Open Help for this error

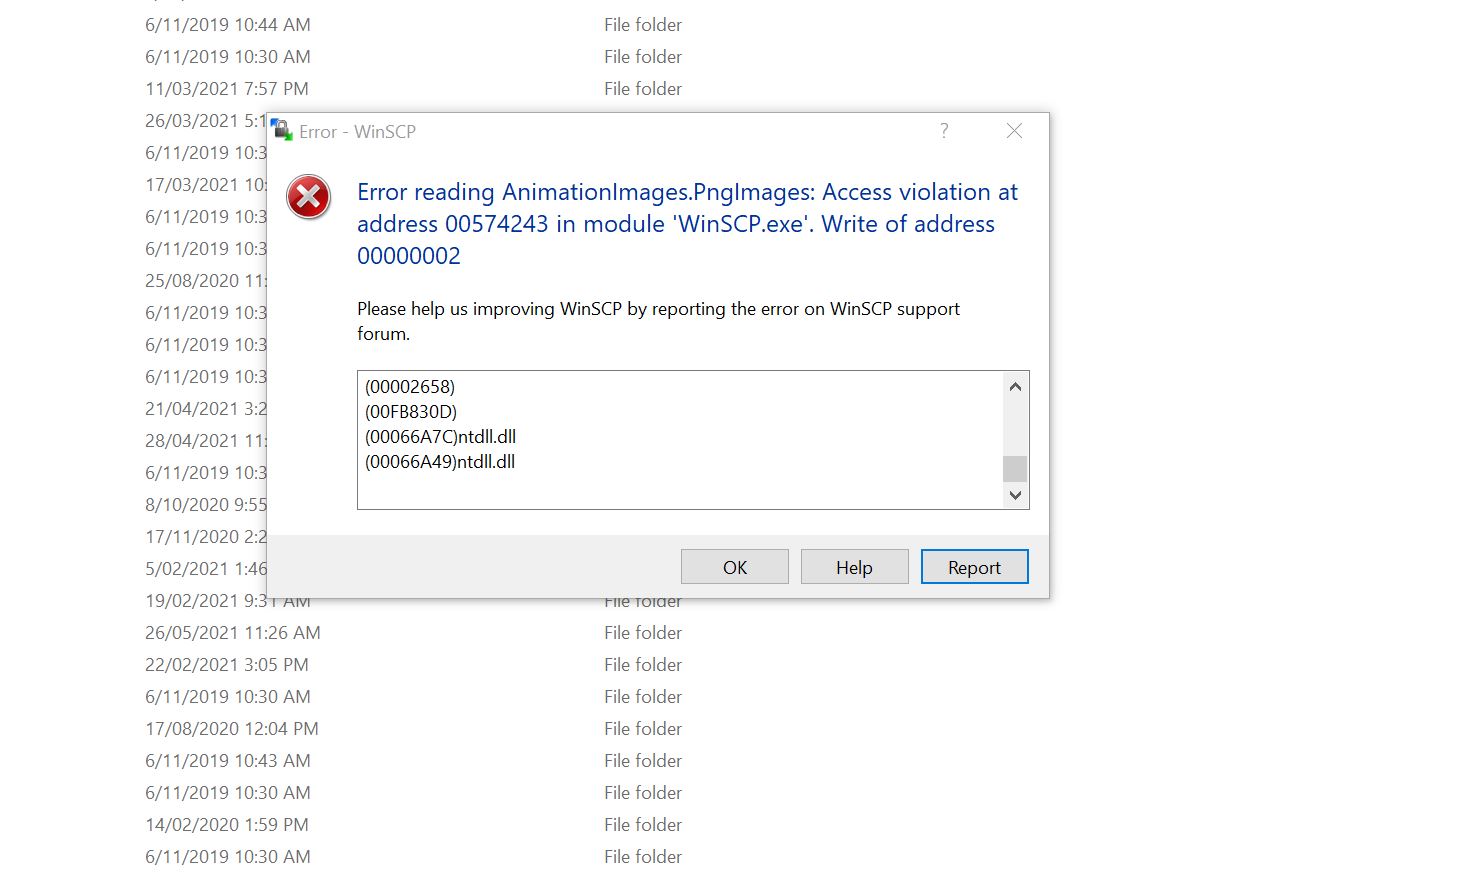coord(854,567)
